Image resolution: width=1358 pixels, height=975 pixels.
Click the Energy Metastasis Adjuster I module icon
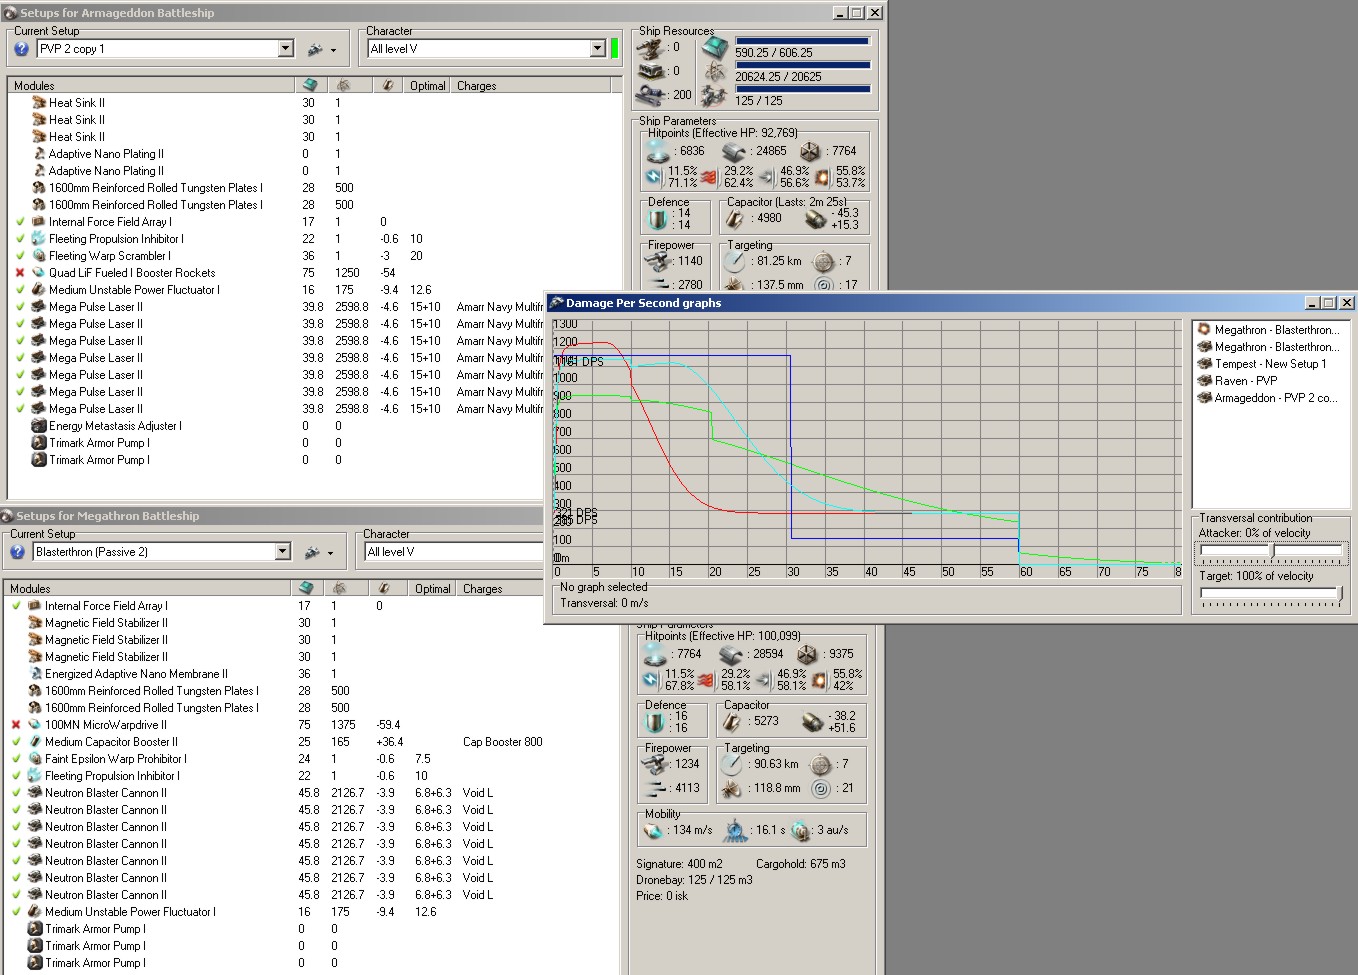tap(39, 426)
